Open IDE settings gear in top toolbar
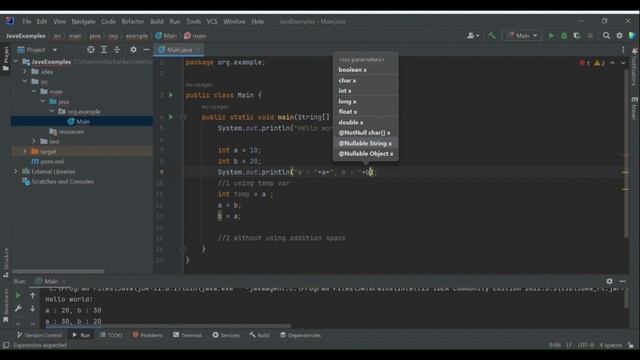The height and width of the screenshot is (360, 640). pyautogui.click(x=620, y=36)
